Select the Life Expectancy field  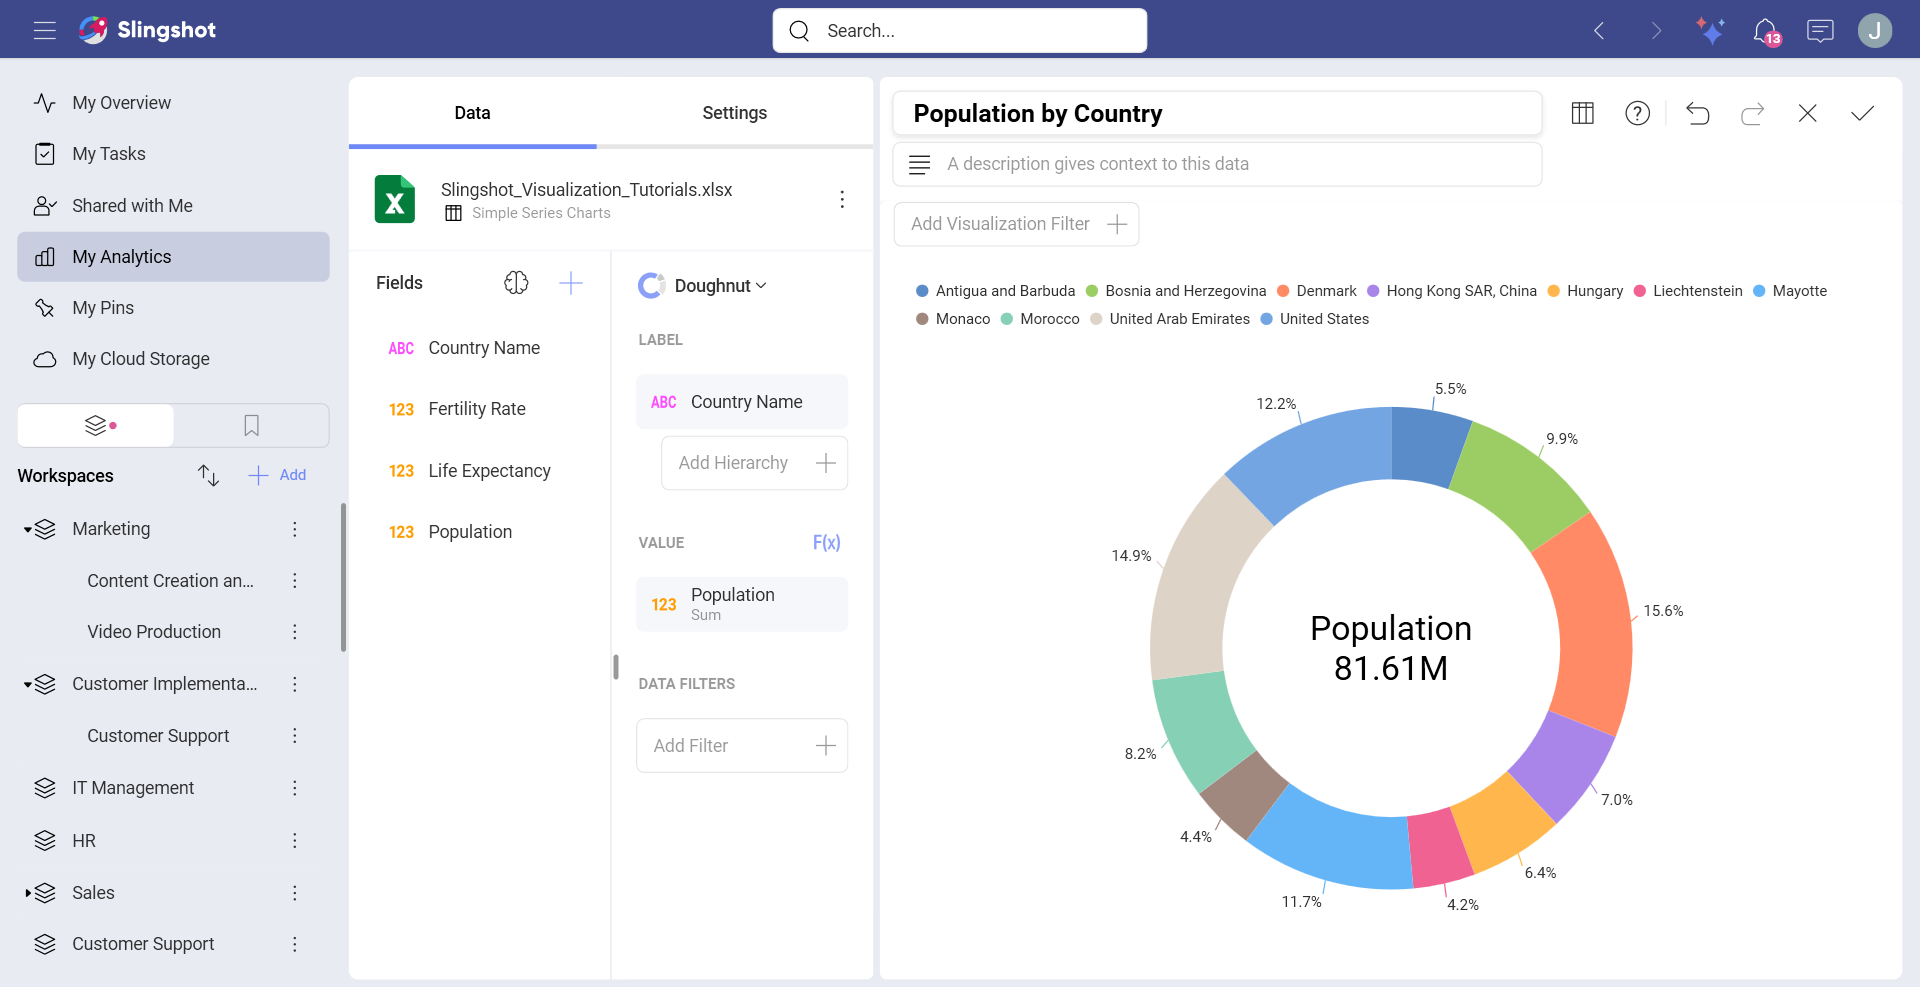click(489, 471)
